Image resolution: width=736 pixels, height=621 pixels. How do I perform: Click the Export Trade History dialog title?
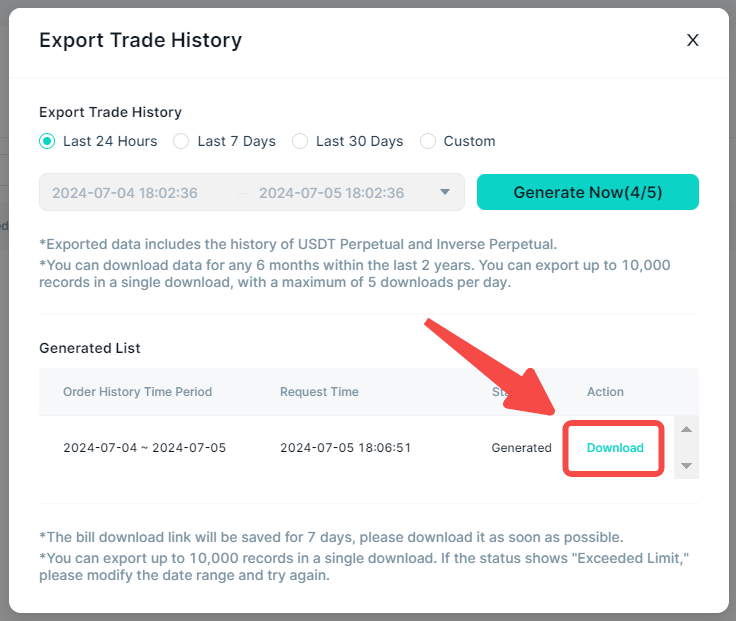coord(140,40)
